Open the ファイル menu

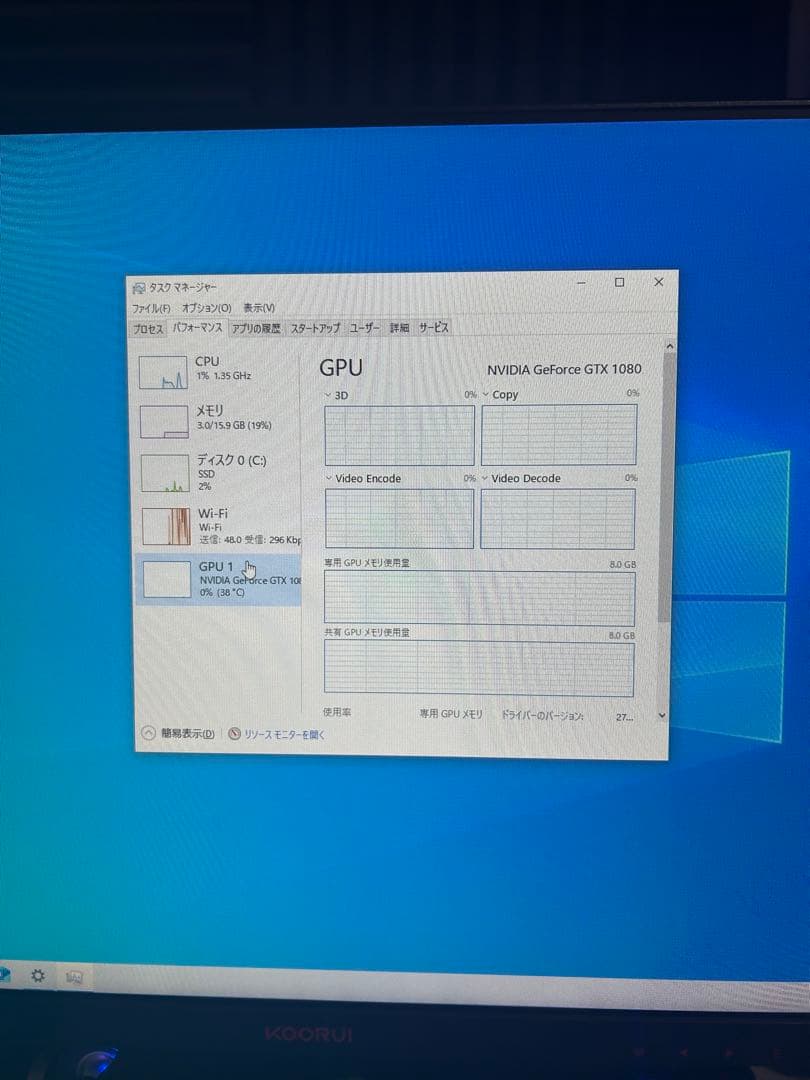(151, 308)
